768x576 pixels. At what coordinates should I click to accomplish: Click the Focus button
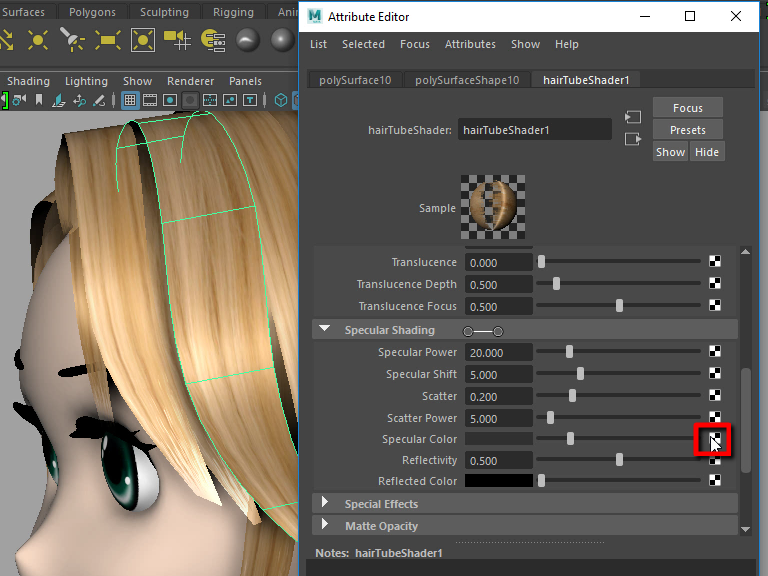tap(688, 108)
